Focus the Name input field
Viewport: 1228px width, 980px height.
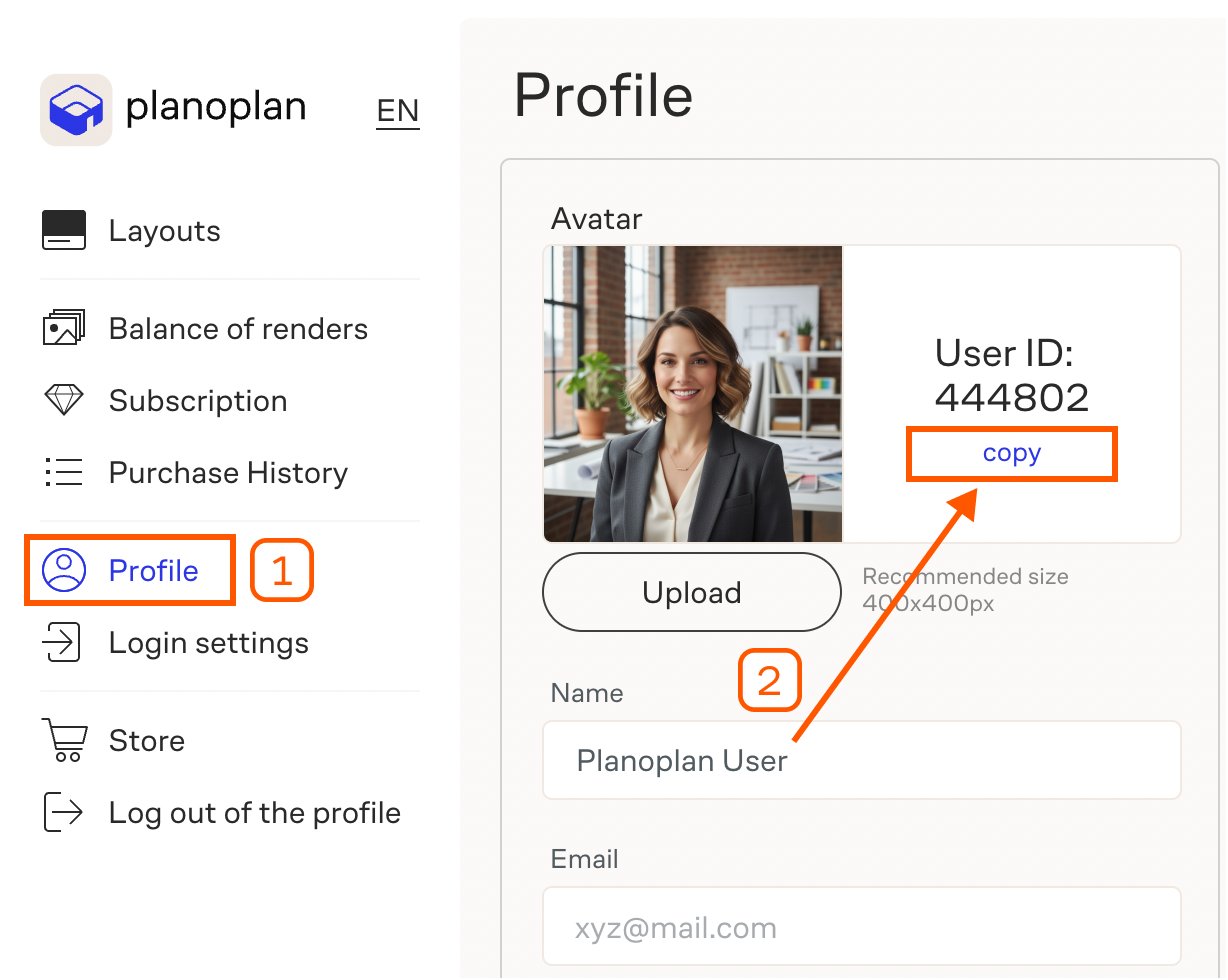coord(861,761)
